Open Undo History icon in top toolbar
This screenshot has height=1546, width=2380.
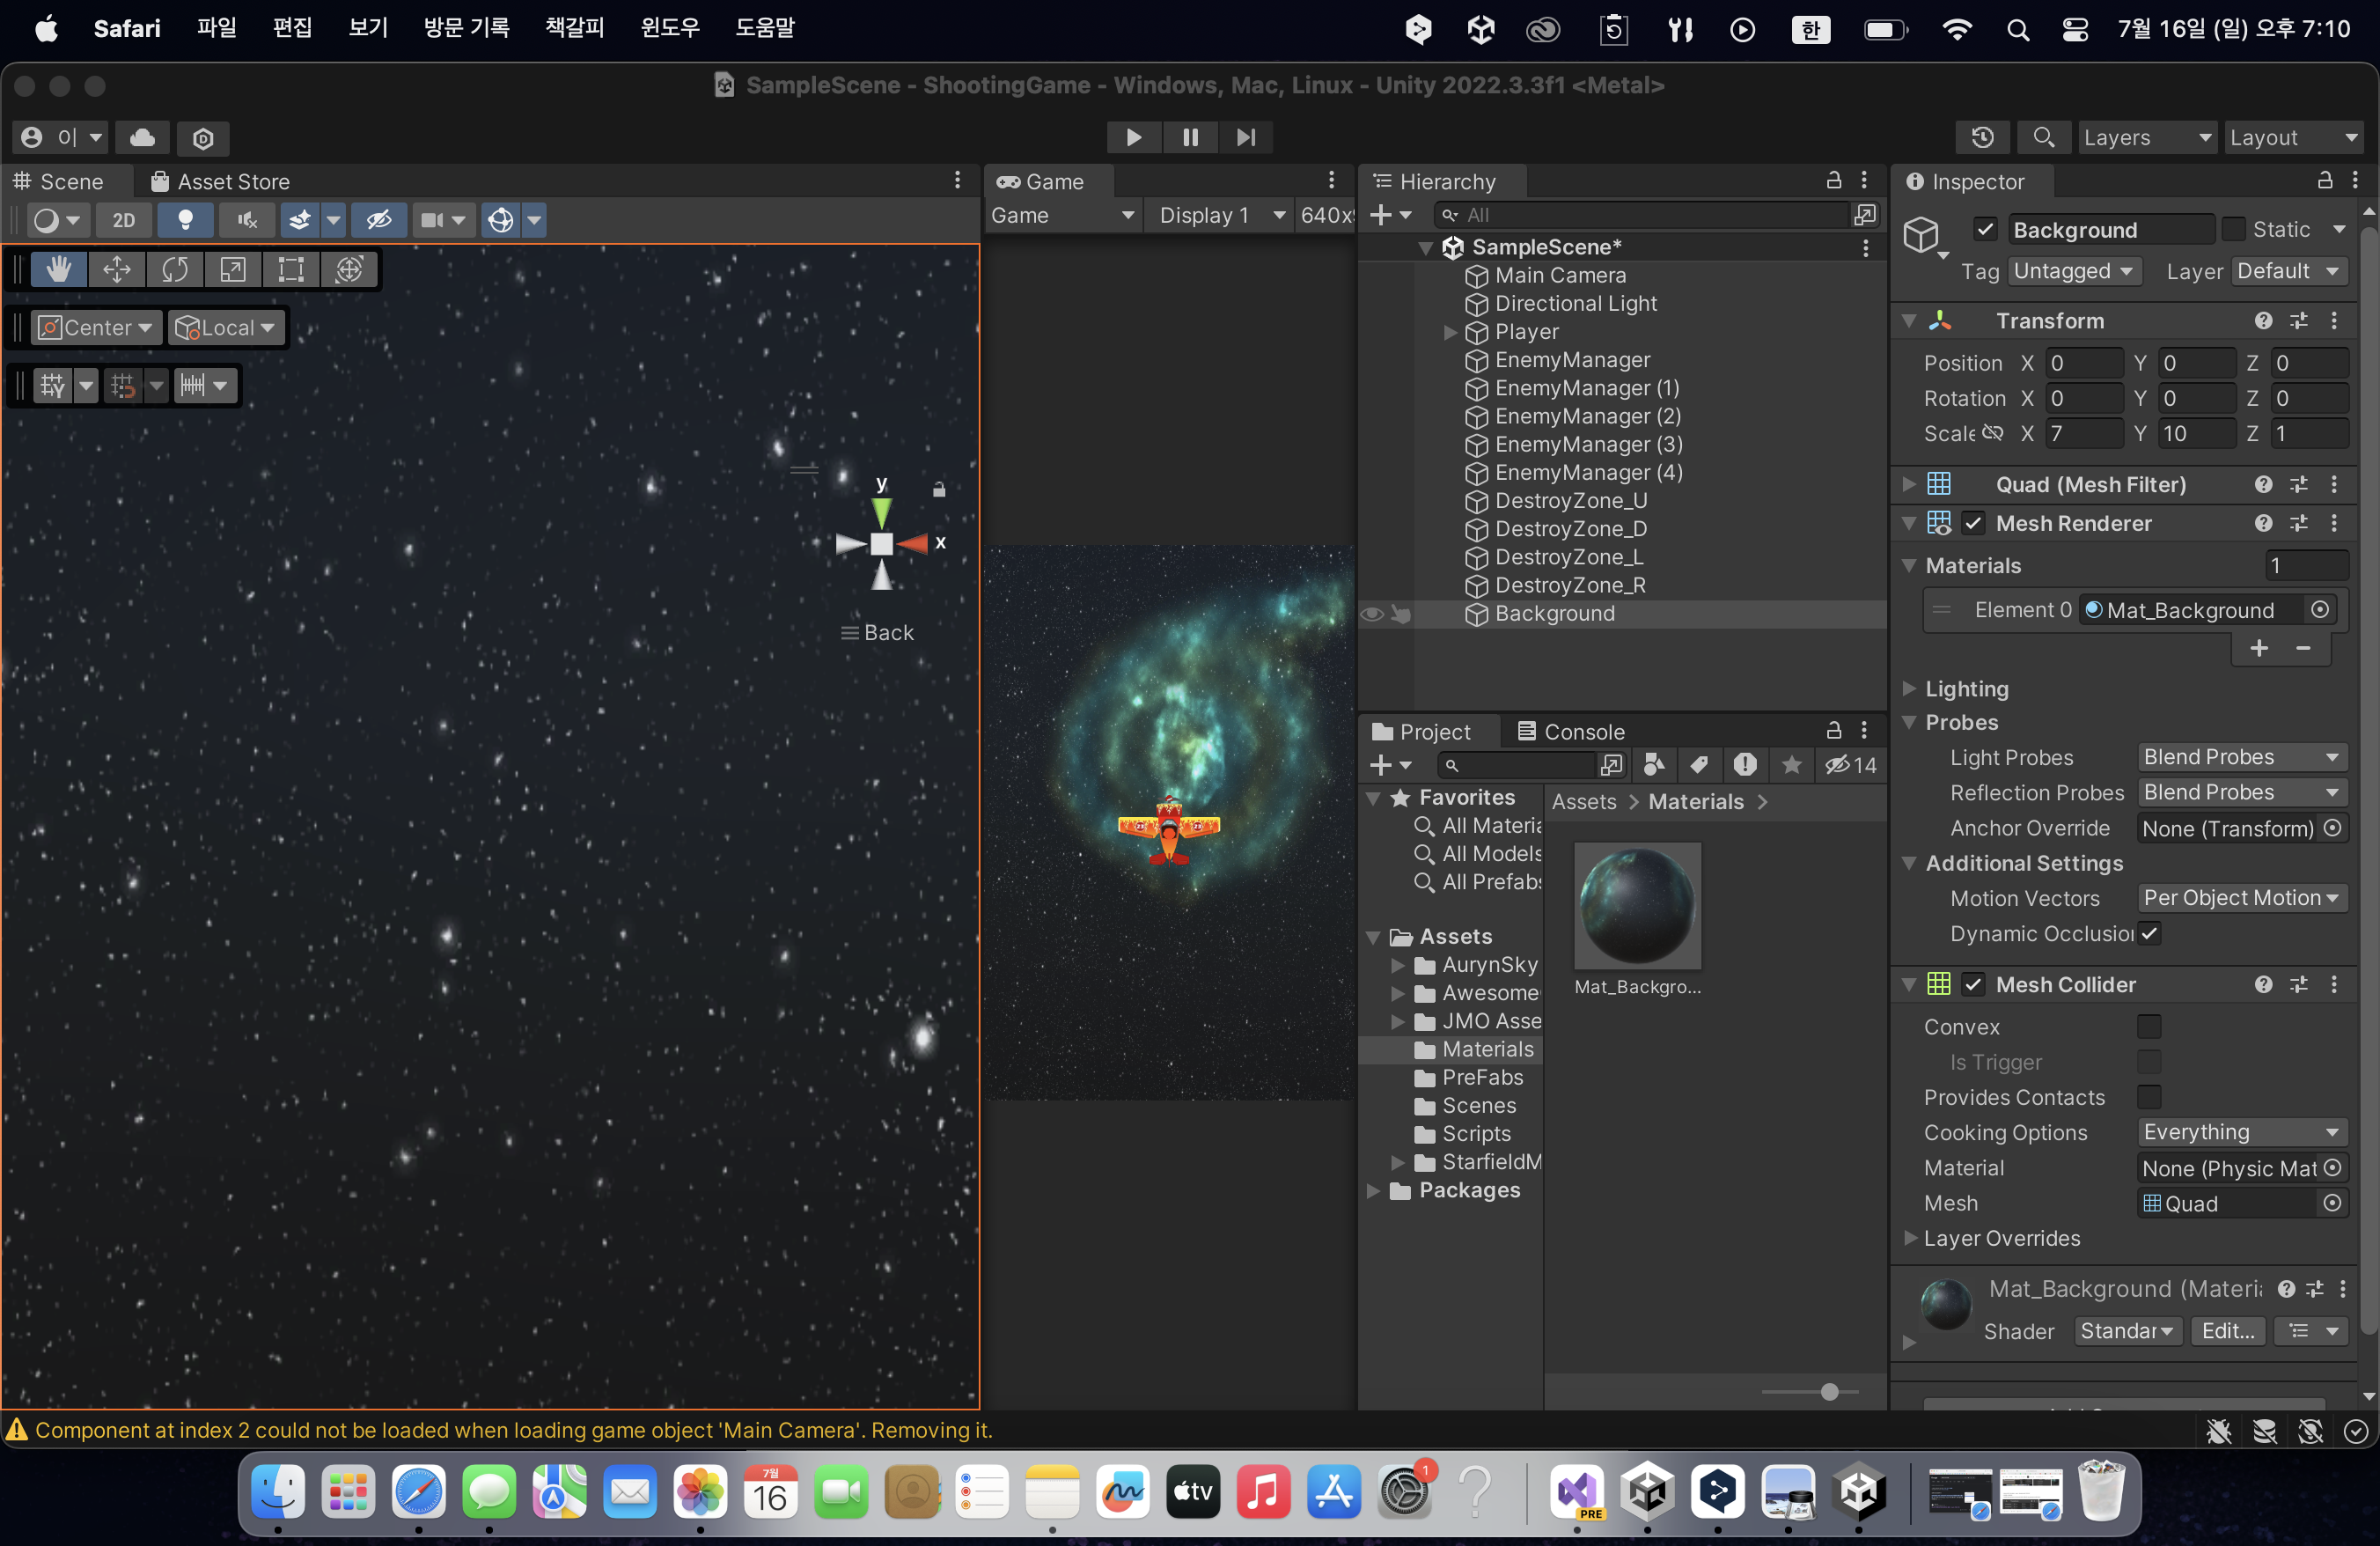[1982, 137]
